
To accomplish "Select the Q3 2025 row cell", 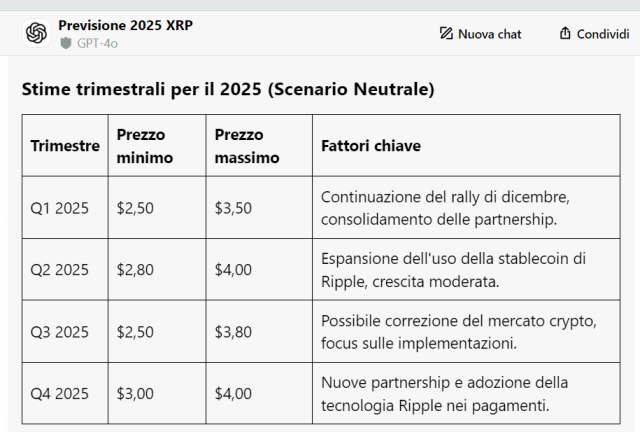I will (60, 331).
